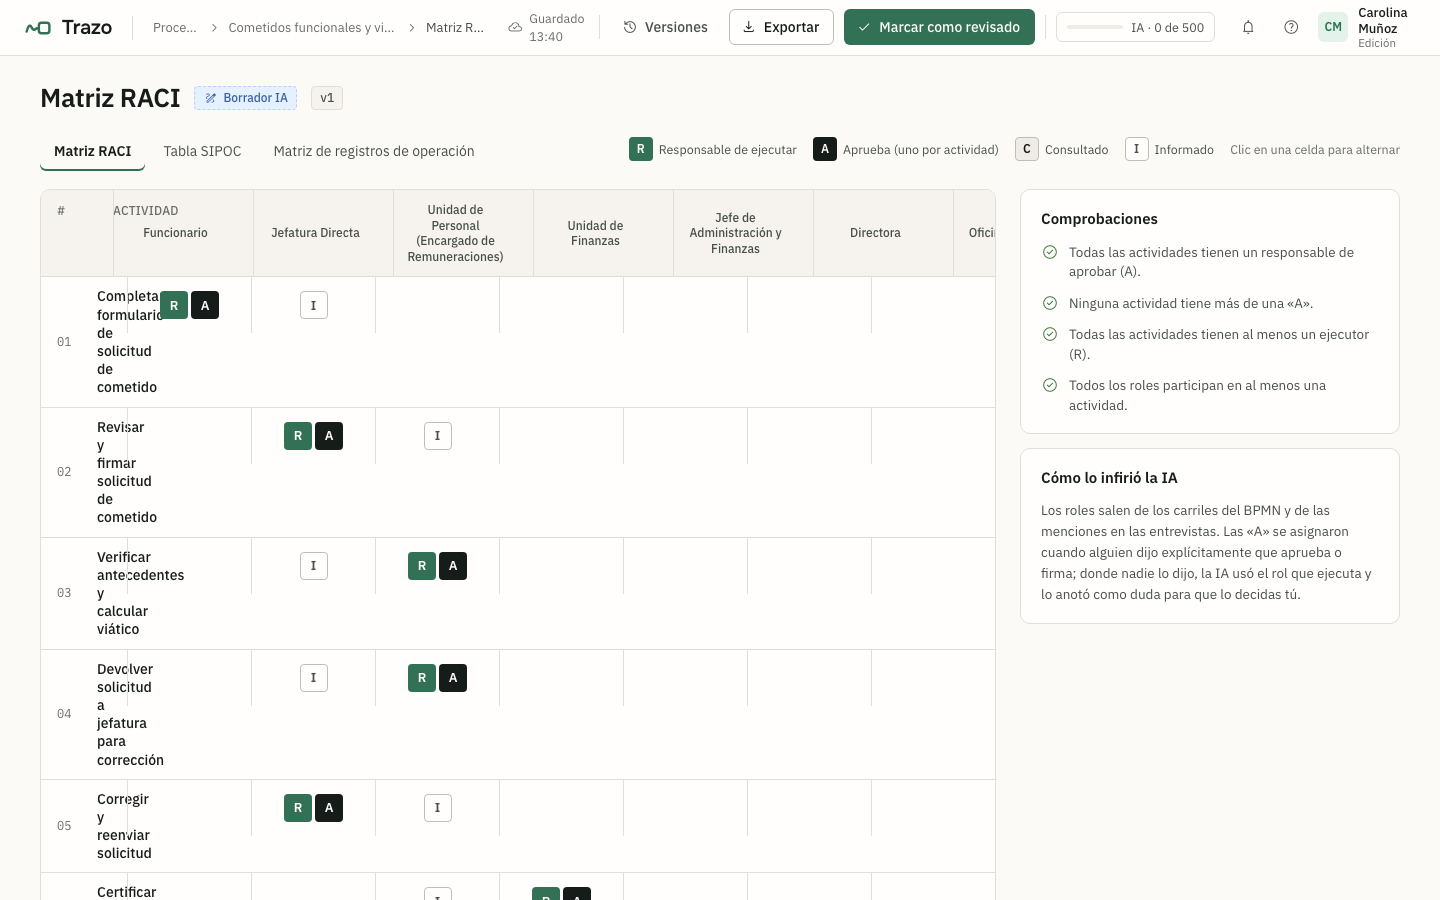1440x900 pixels.
Task: Click the v1 version badge
Action: [327, 98]
